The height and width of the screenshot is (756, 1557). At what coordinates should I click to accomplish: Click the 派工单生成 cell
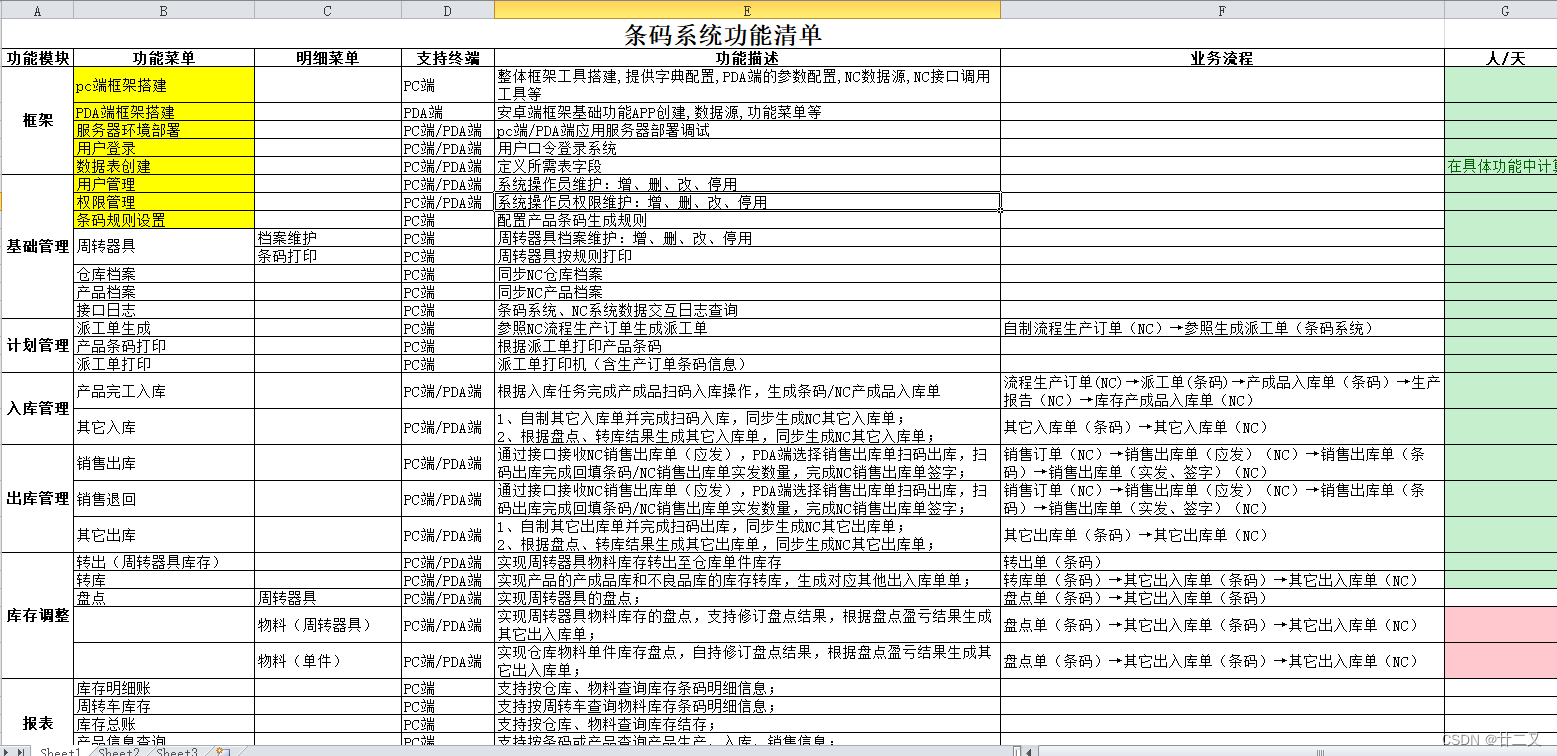(164, 328)
